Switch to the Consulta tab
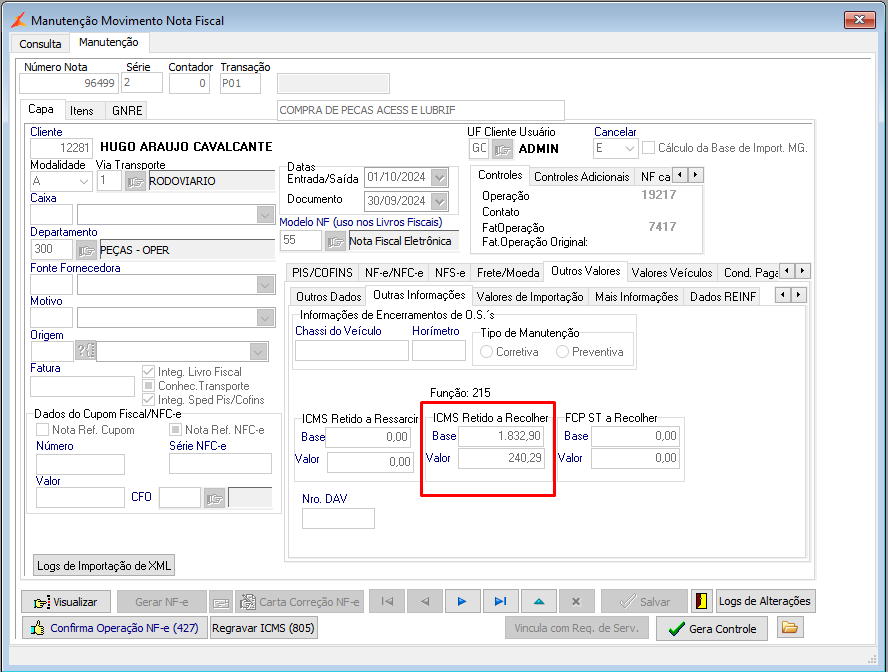This screenshot has width=888, height=672. [40, 44]
